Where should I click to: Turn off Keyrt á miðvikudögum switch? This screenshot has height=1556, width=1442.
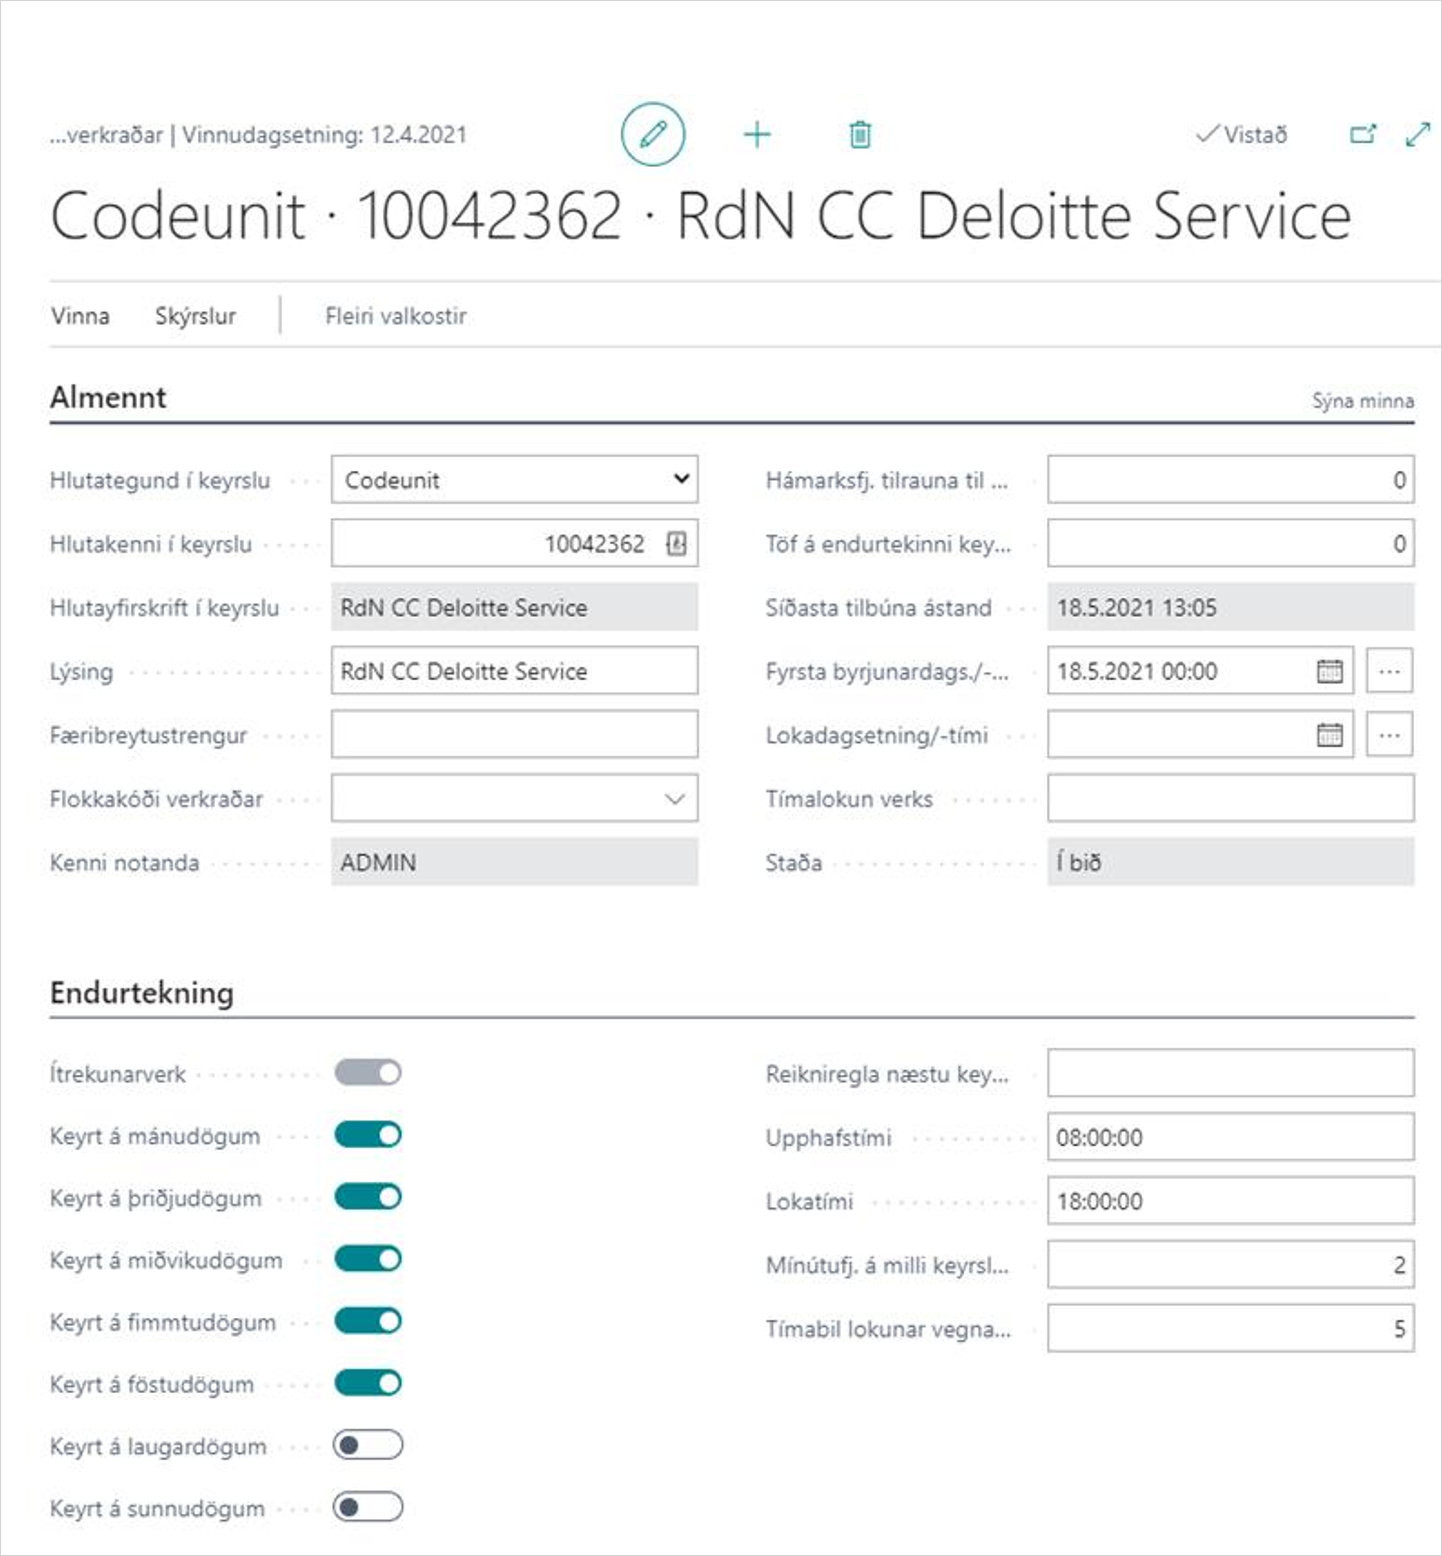[x=368, y=1259]
